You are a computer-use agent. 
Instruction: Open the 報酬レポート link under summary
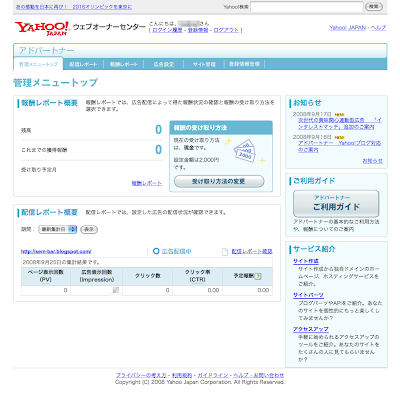click(x=147, y=183)
